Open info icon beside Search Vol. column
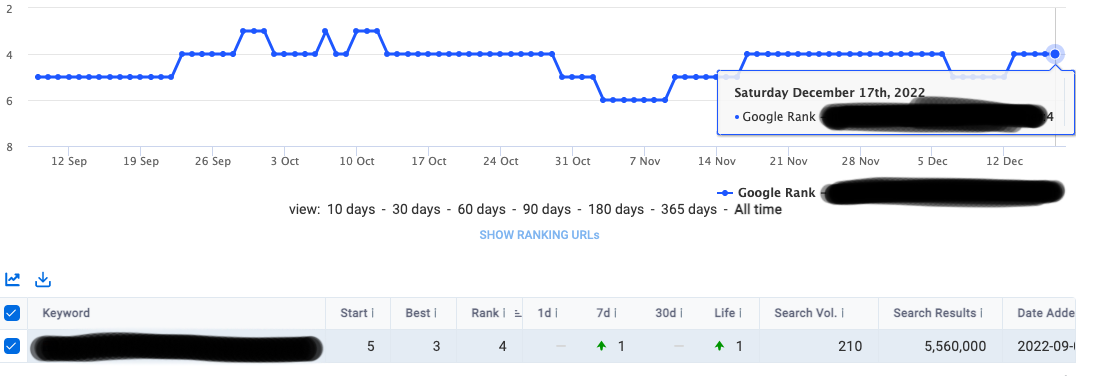Screen dimensions: 1108x376 [x=843, y=313]
